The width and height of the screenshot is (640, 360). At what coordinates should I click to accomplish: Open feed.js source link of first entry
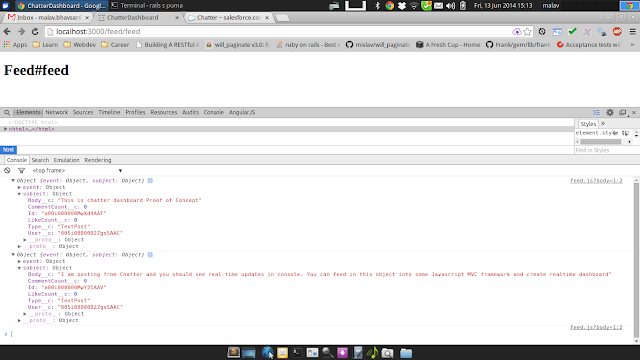pyautogui.click(x=596, y=180)
